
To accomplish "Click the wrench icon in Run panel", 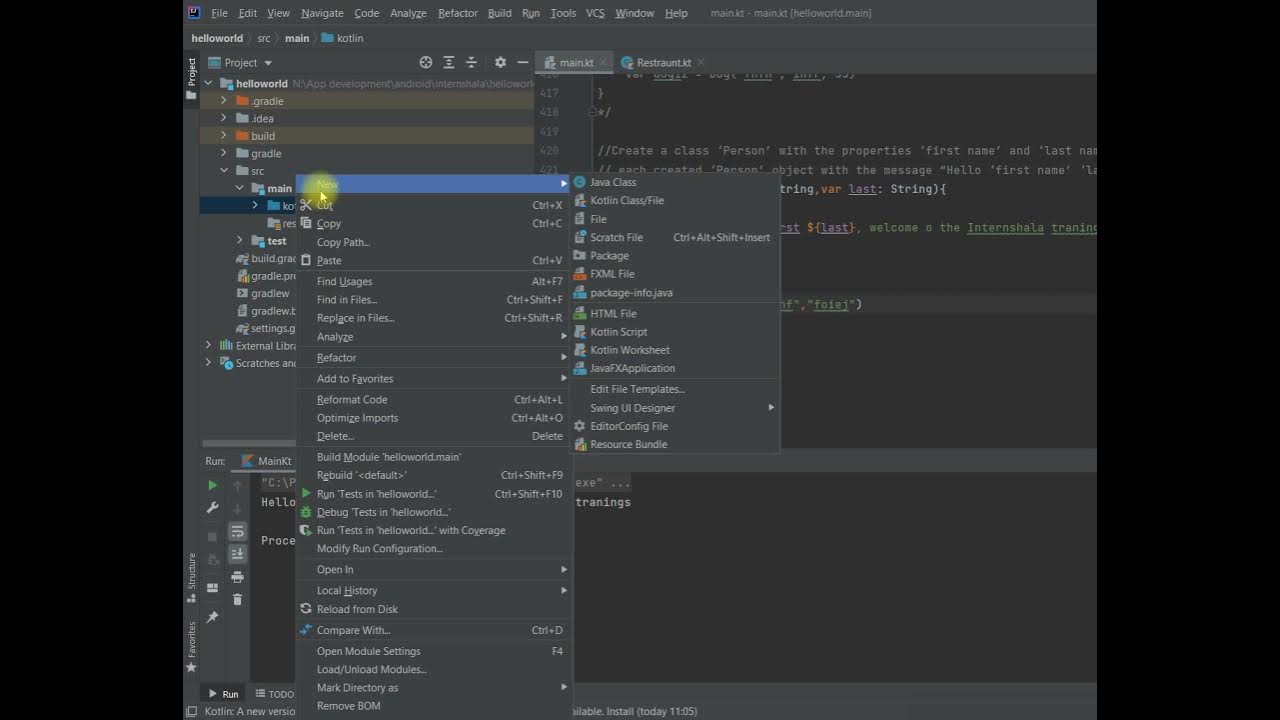I will [212, 508].
